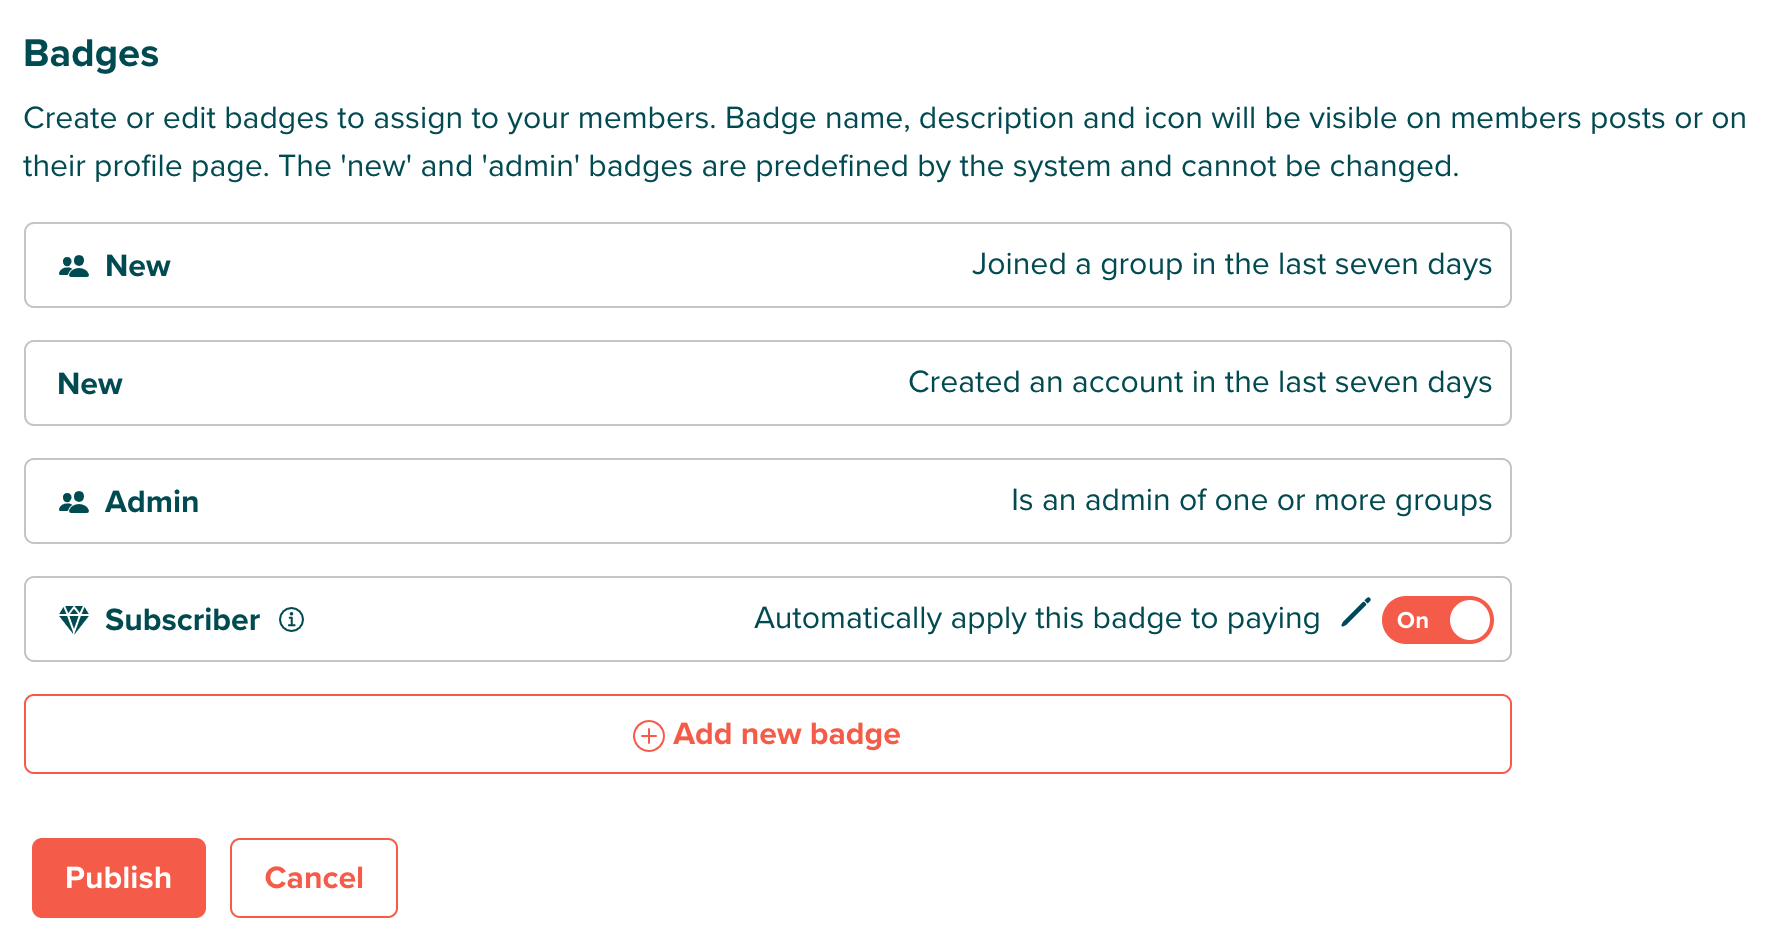Image resolution: width=1770 pixels, height=942 pixels.
Task: Click the Cancel button
Action: tap(314, 878)
